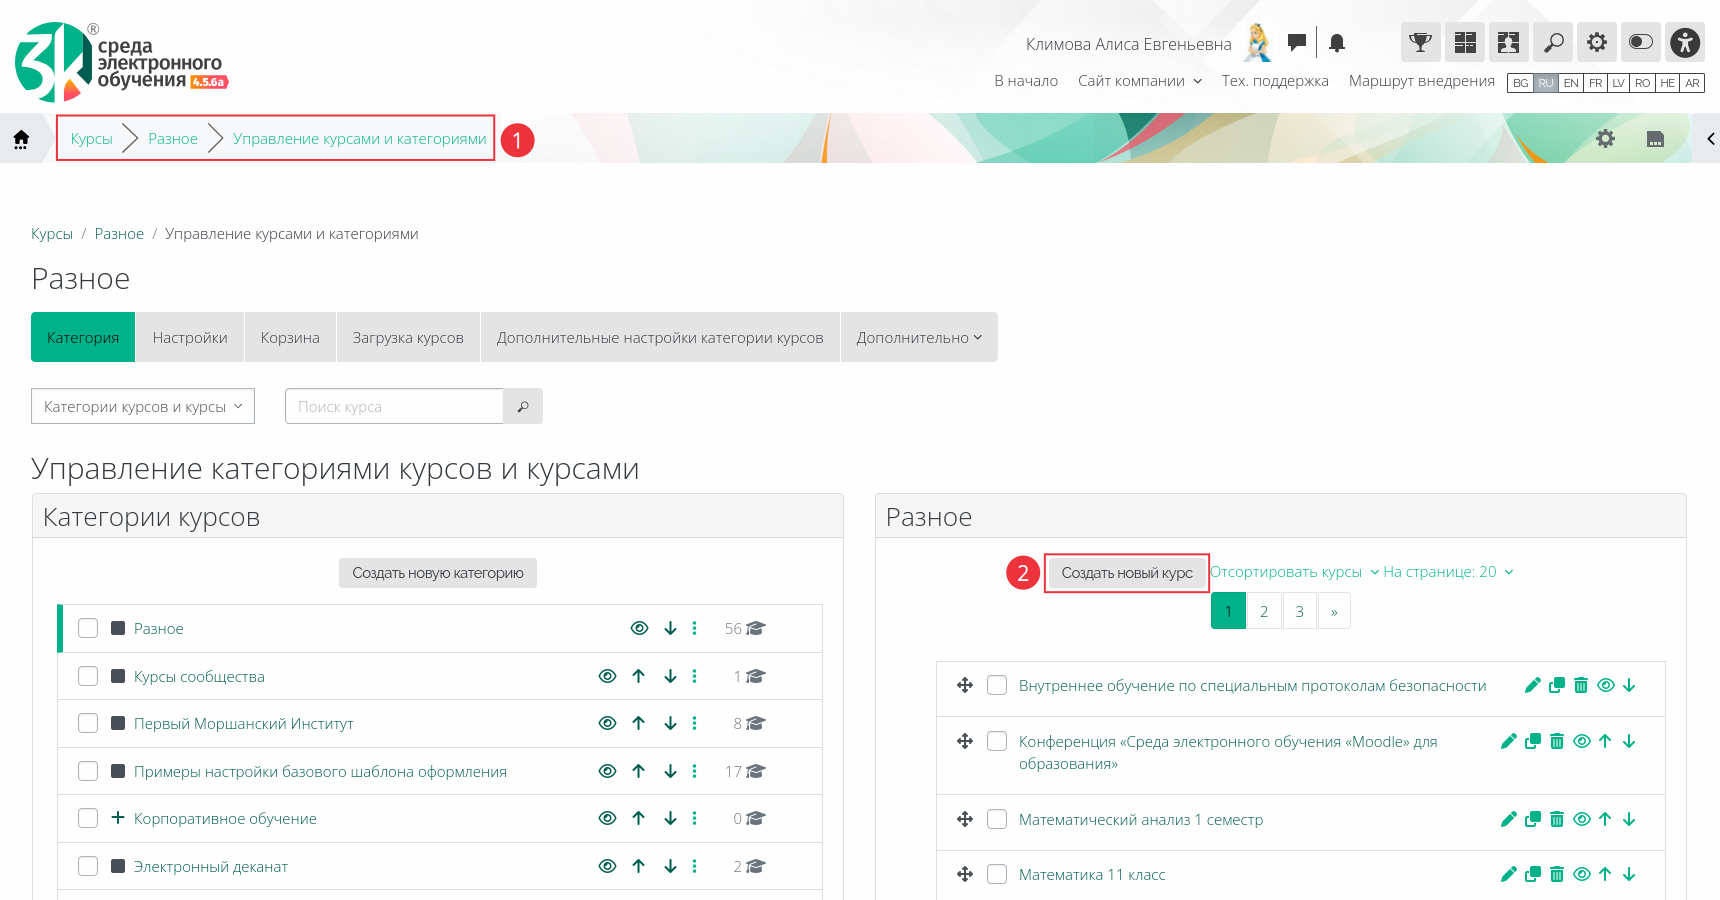The image size is (1720, 900).
Task: Select checkbox for Математический анализ 1 семестр
Action: tap(997, 820)
